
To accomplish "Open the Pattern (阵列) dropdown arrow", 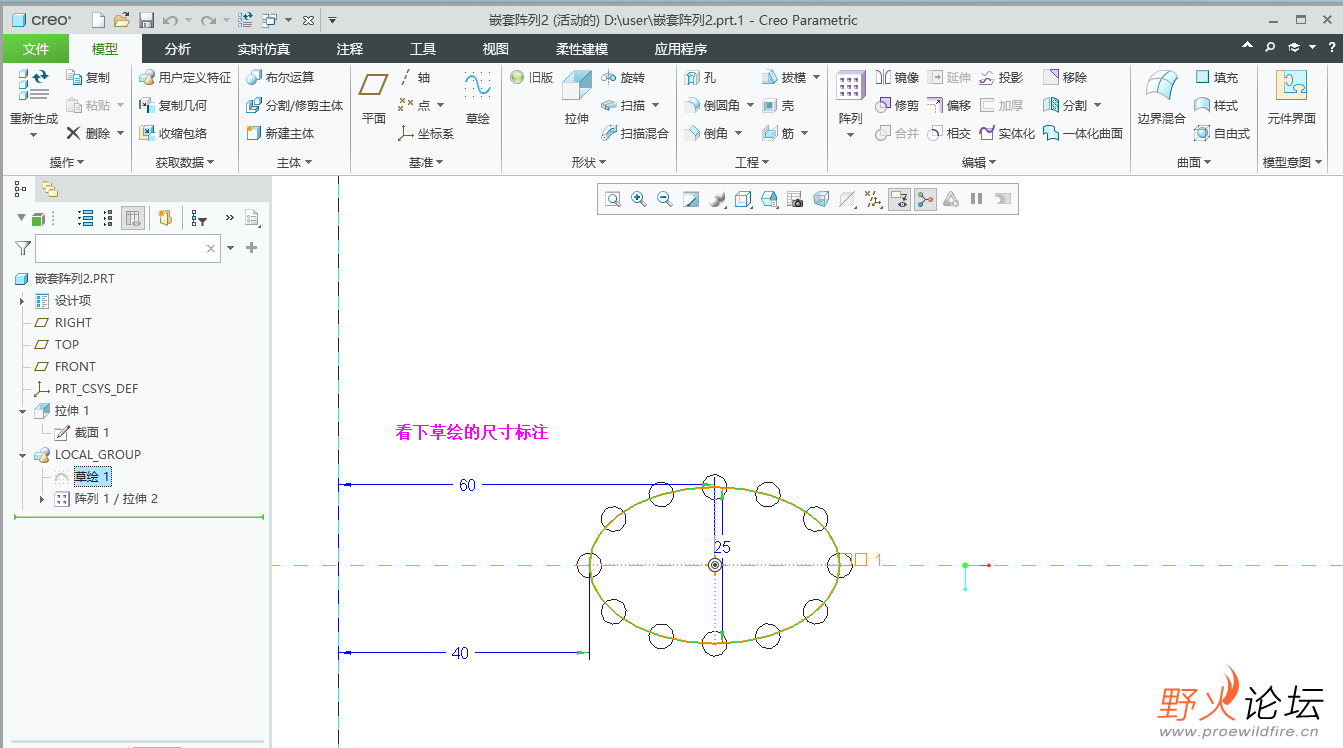I will 850,135.
